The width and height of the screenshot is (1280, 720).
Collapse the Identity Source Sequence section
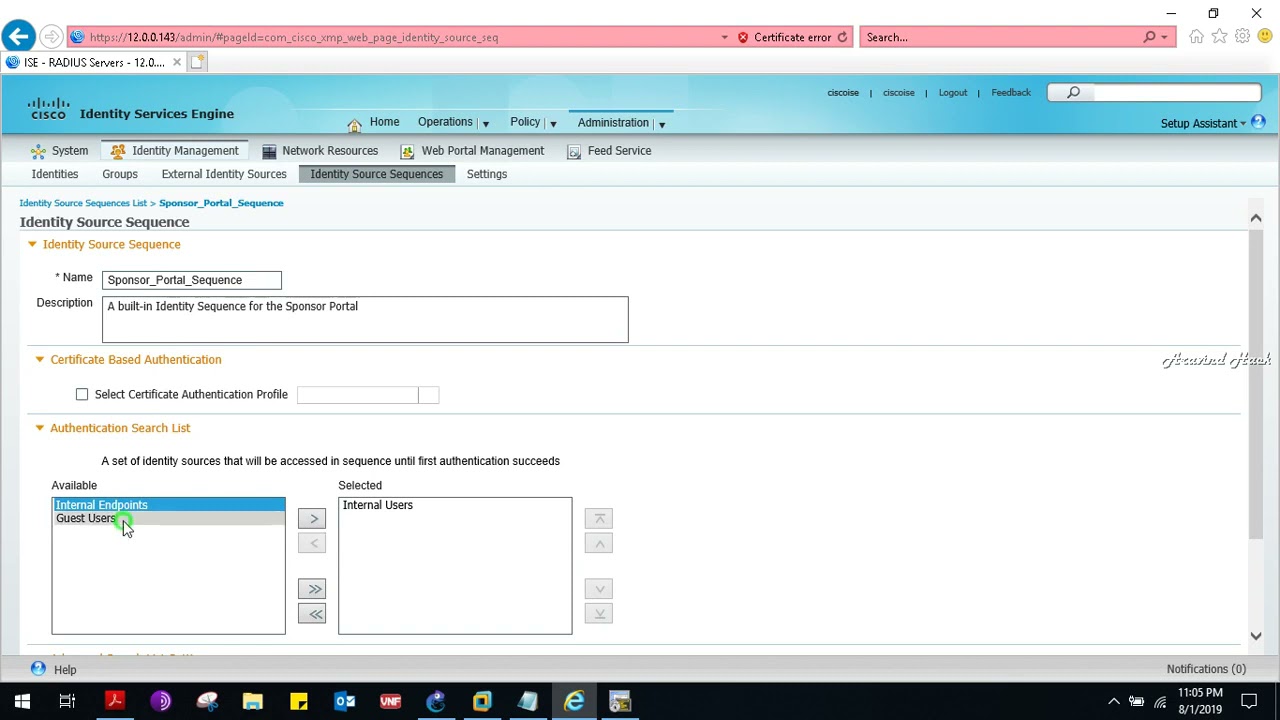point(32,244)
